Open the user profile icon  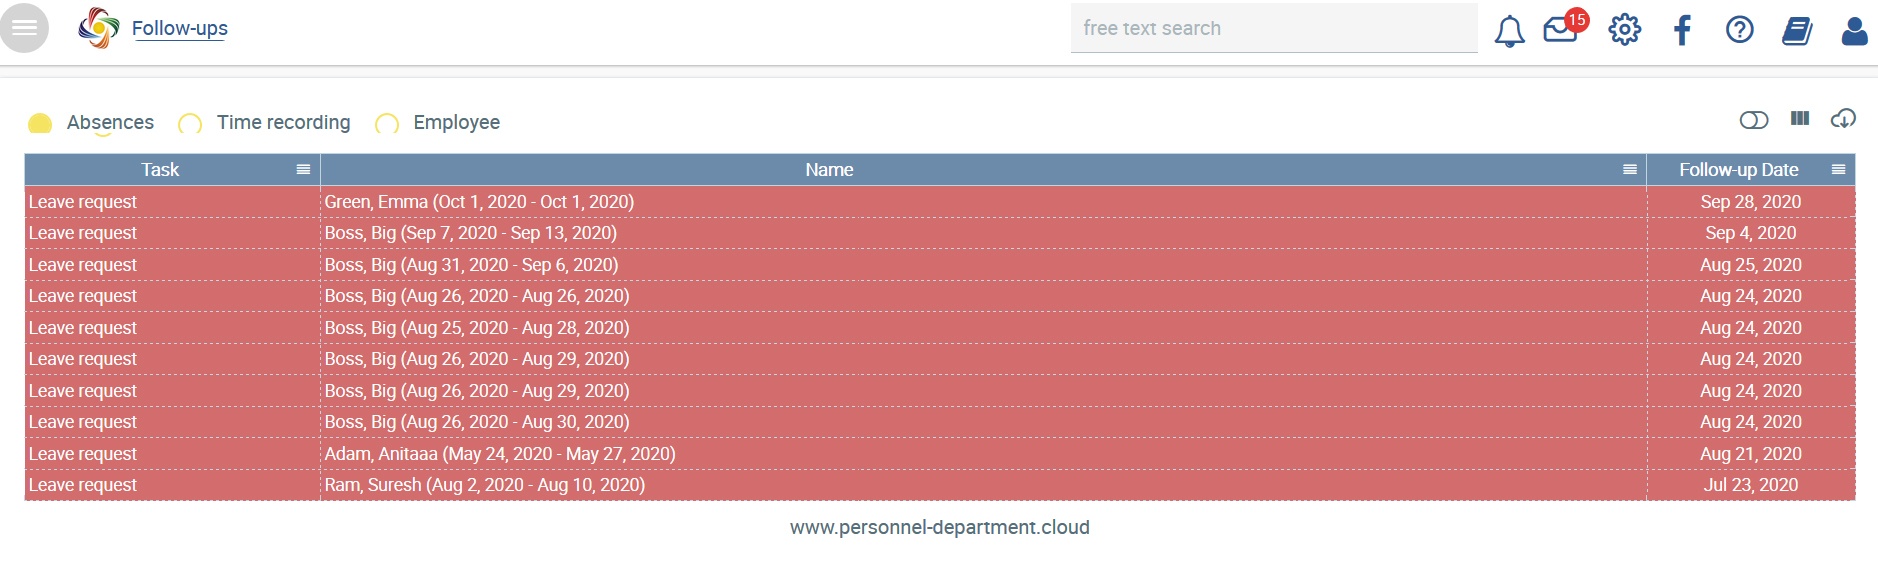coord(1854,31)
